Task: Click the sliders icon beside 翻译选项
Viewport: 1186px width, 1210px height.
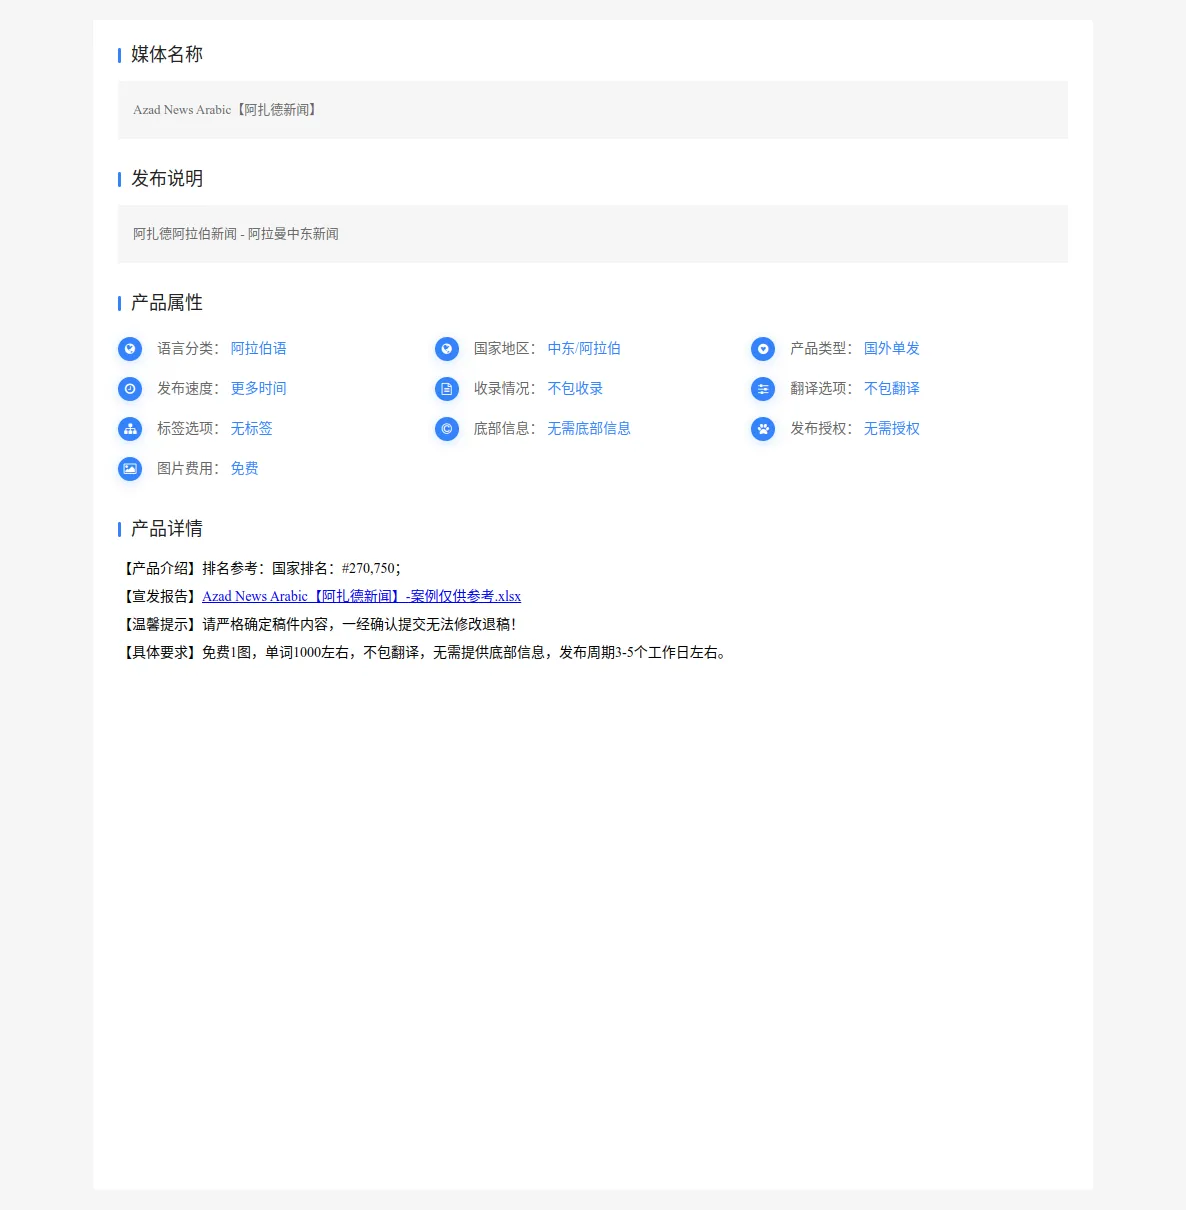Action: pyautogui.click(x=763, y=389)
